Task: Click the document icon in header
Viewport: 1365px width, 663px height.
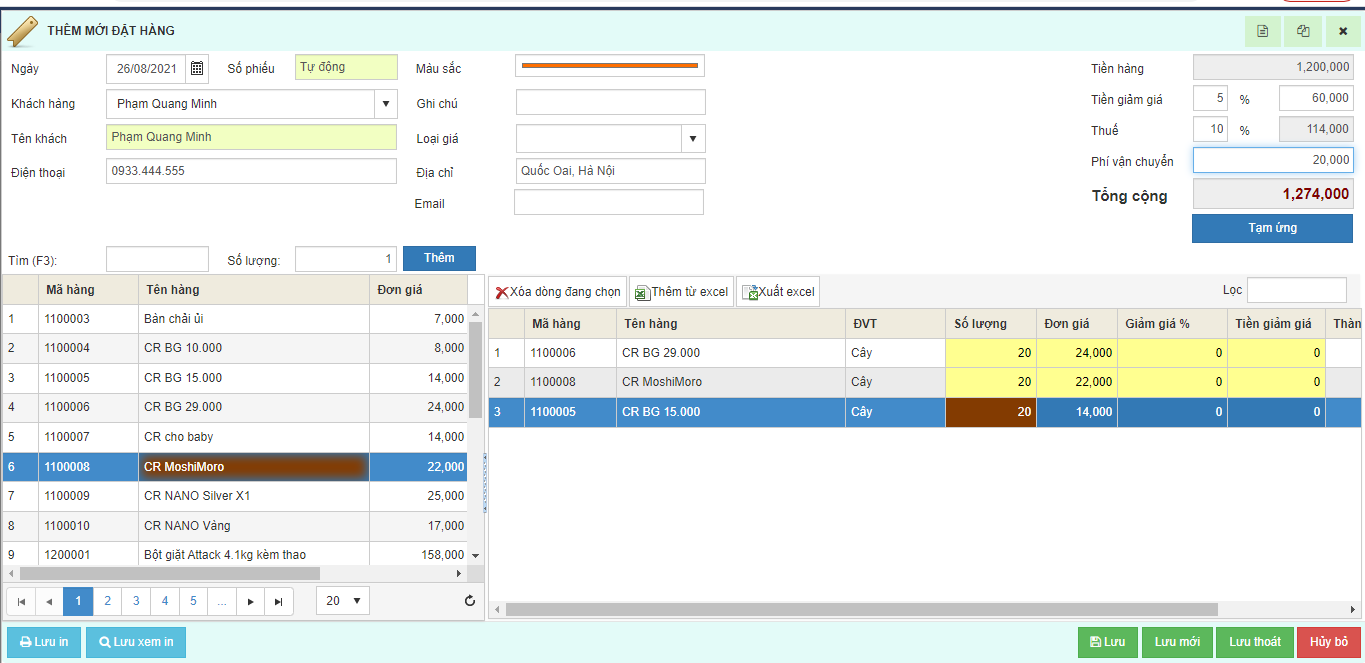Action: 1262,31
